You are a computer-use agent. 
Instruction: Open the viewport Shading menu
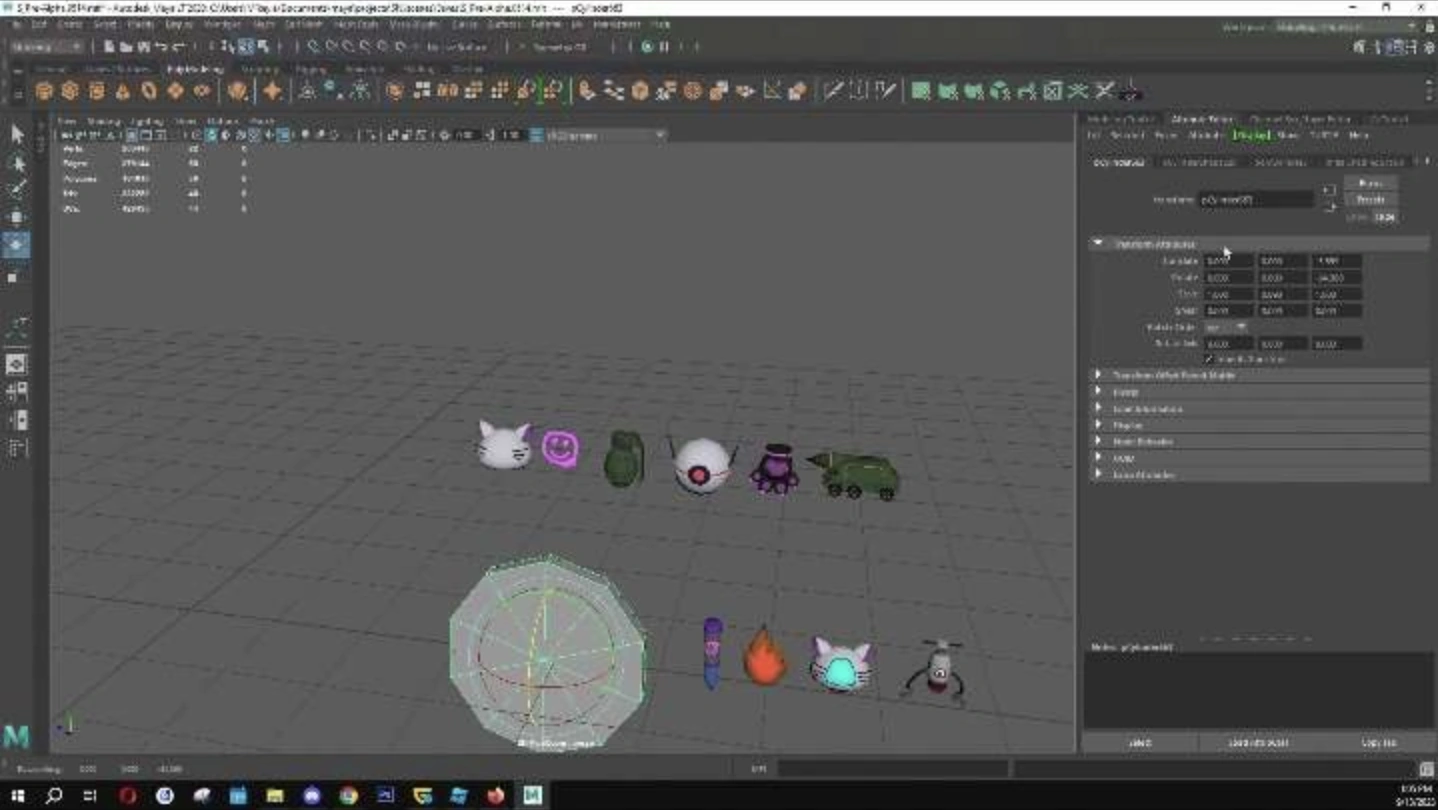[104, 121]
